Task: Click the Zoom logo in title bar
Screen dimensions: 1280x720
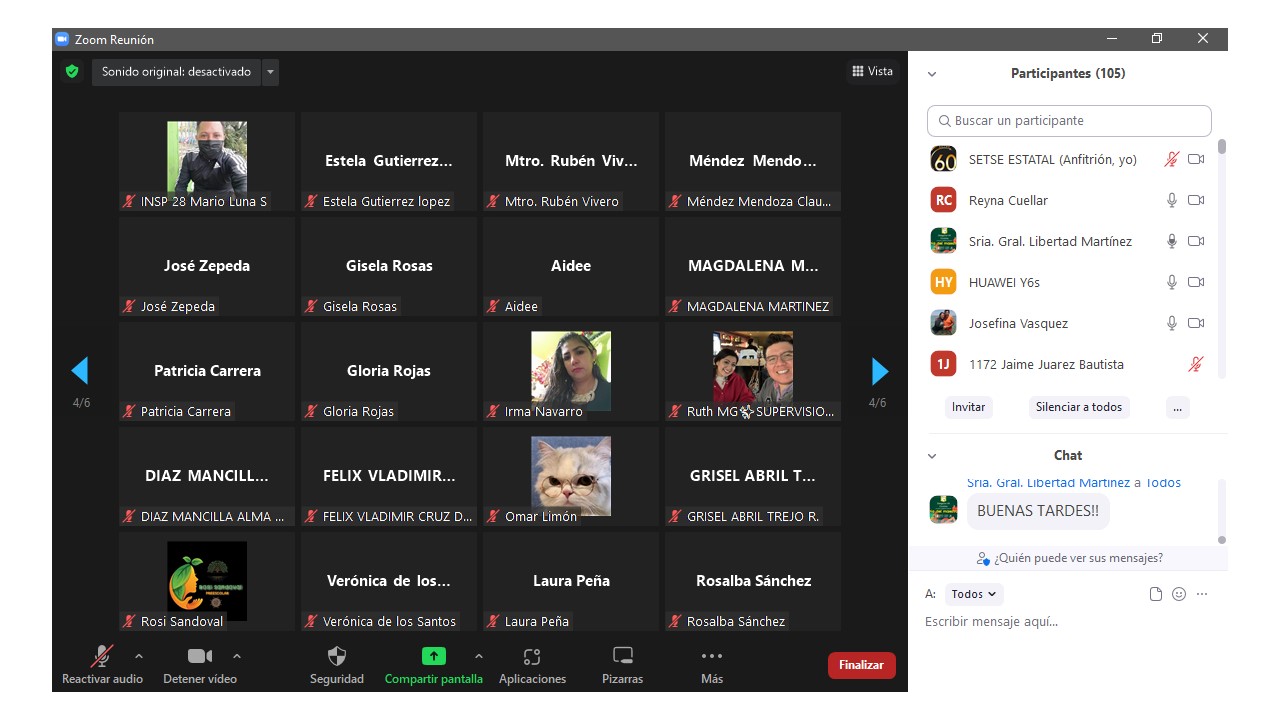Action: point(62,39)
